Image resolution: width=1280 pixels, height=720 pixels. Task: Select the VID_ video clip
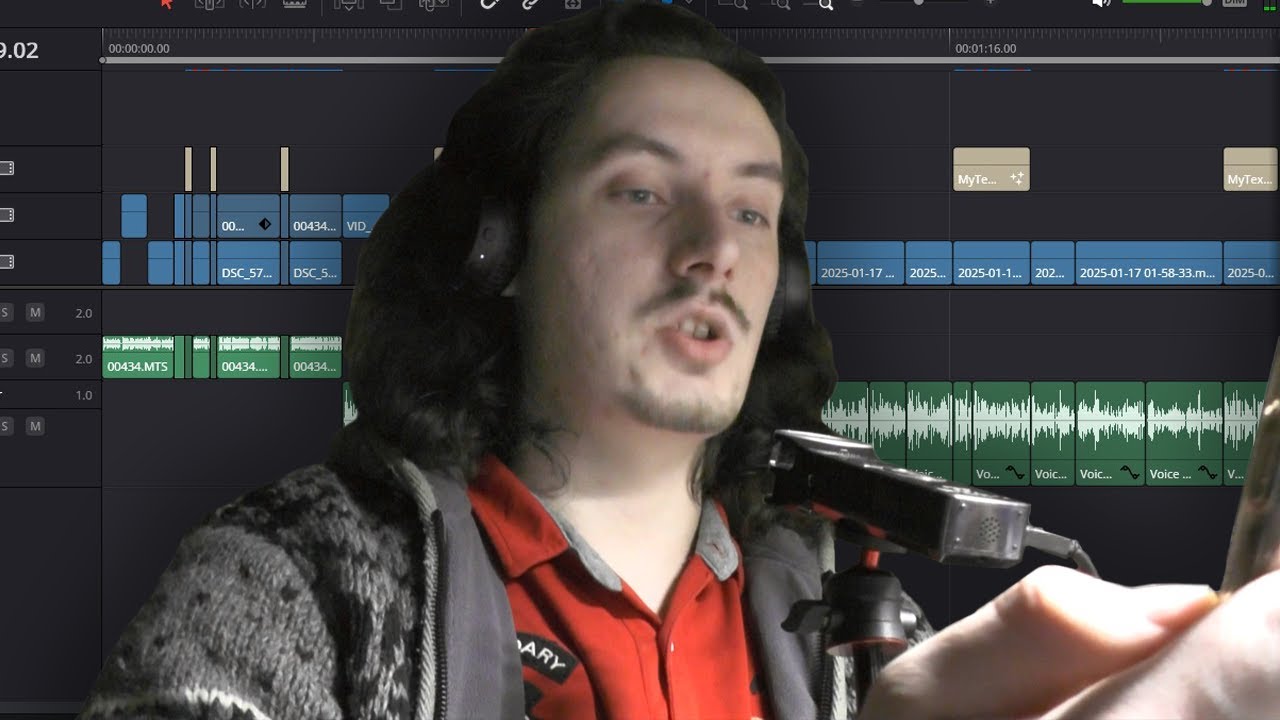[x=365, y=216]
